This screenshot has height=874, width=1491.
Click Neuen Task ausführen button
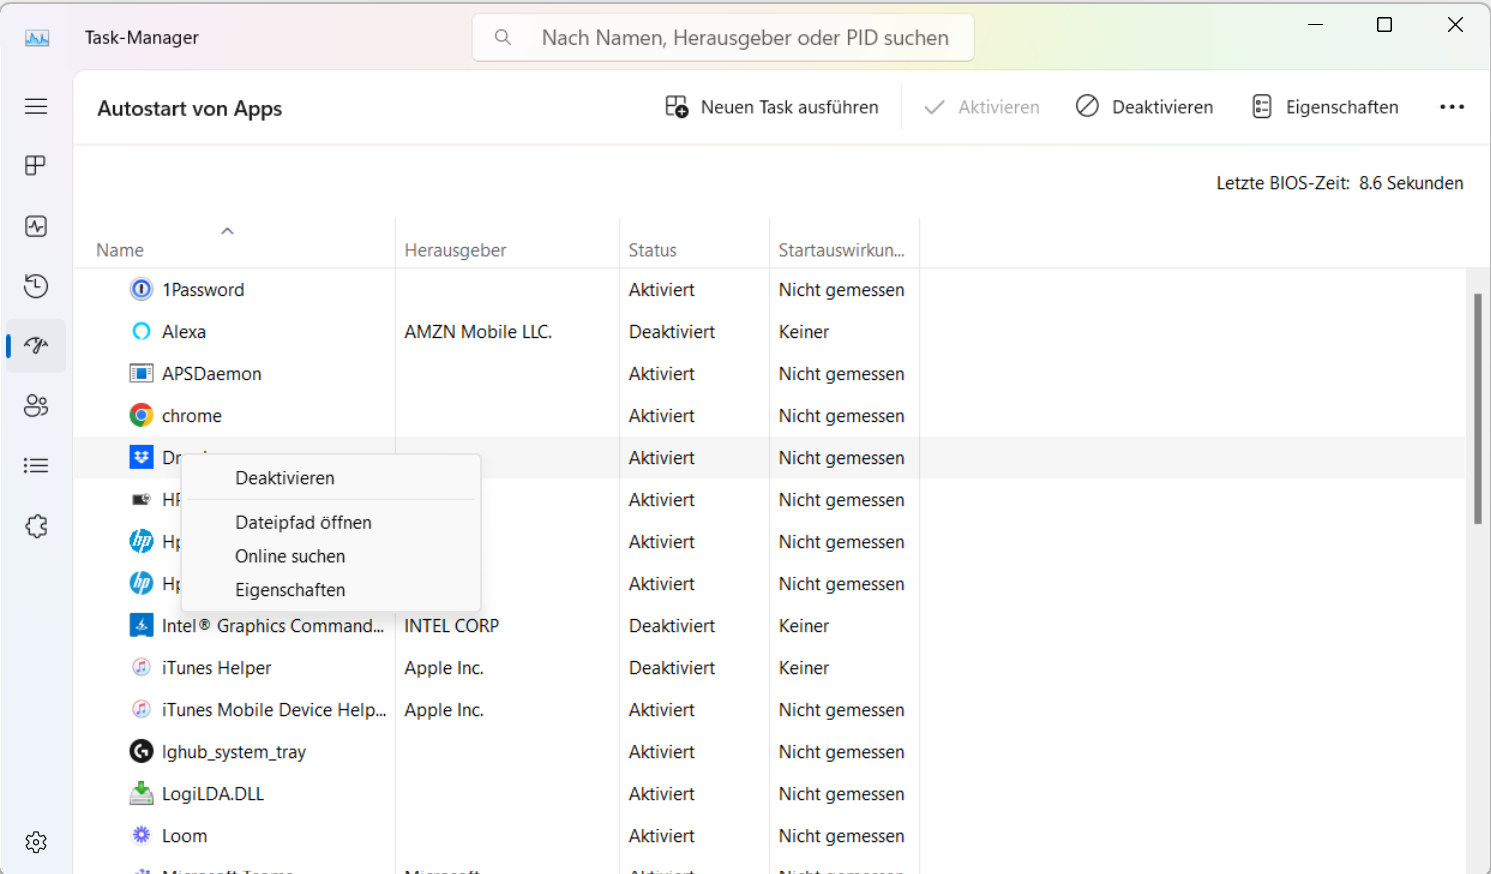(x=772, y=107)
